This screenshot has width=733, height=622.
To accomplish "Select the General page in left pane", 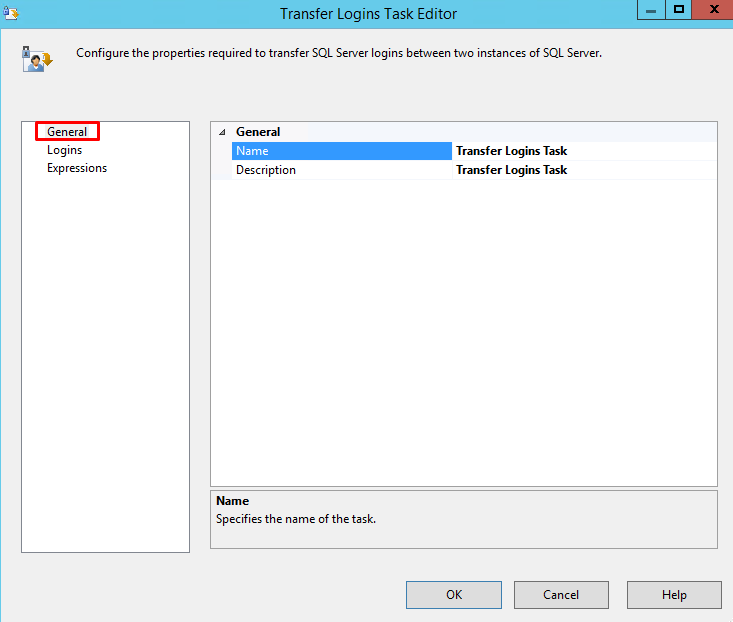I will click(x=67, y=132).
